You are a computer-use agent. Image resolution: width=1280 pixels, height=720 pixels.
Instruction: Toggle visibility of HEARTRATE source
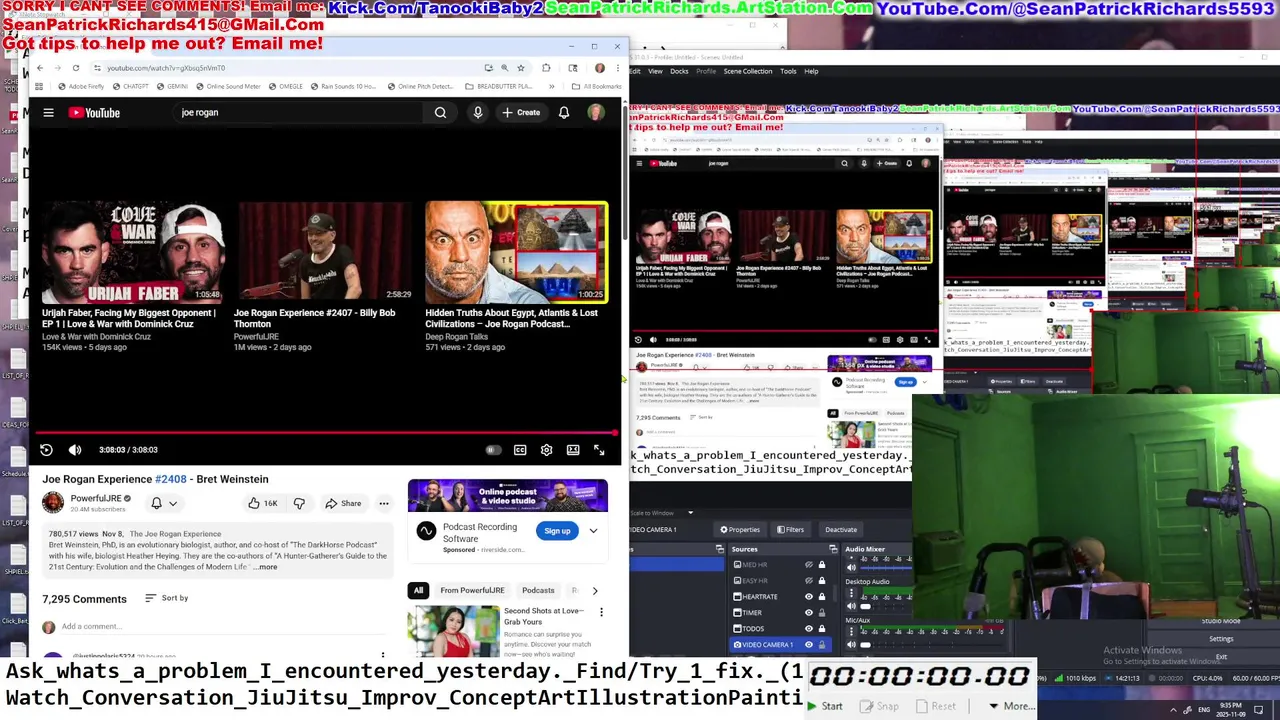pyautogui.click(x=809, y=597)
